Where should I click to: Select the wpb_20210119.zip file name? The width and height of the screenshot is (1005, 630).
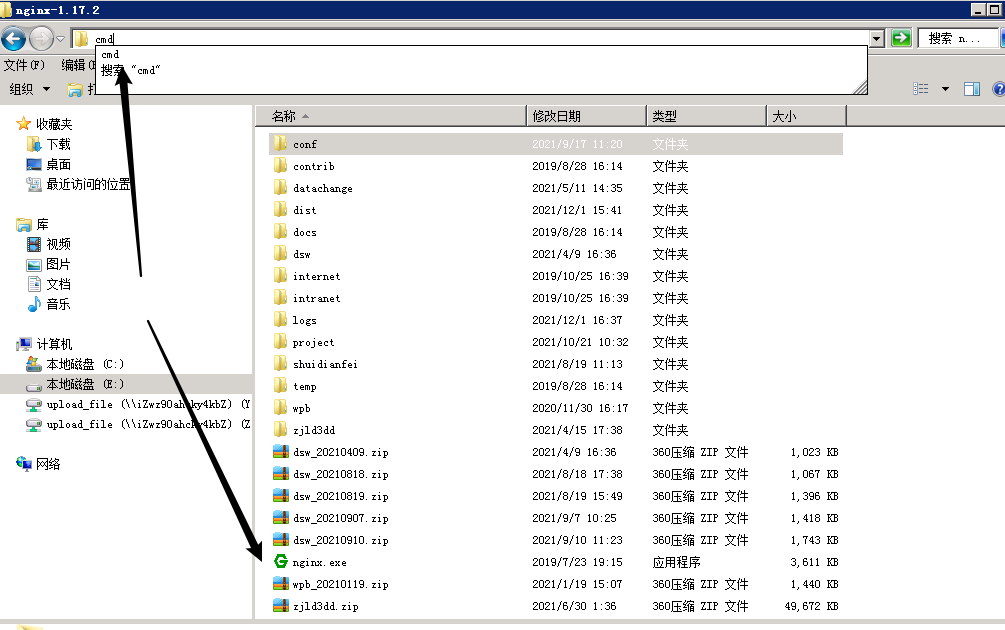340,584
